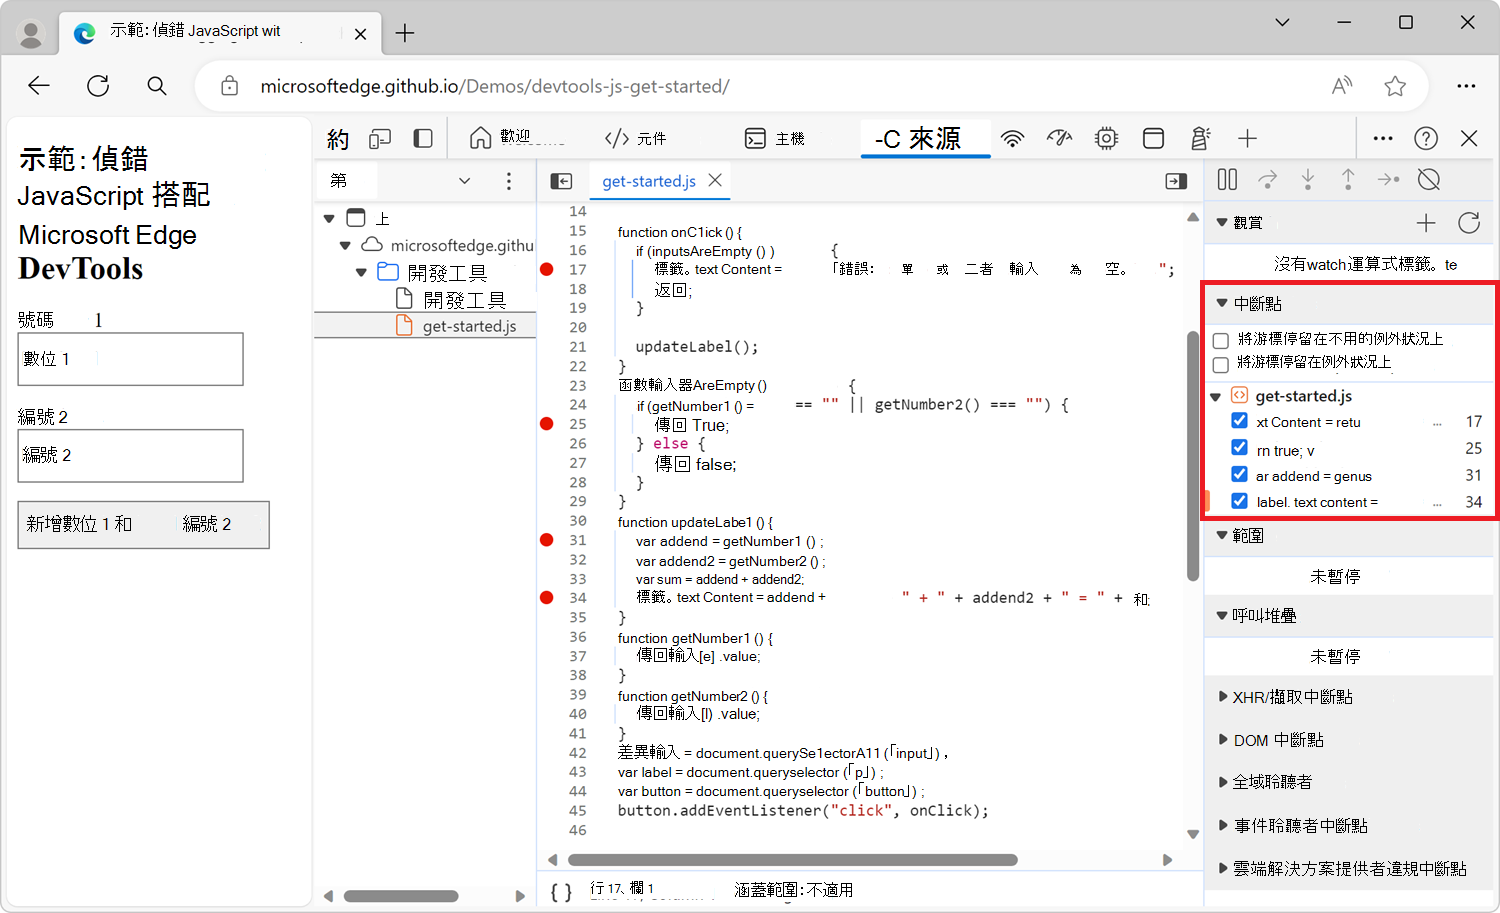Remove breakpoint dot on line 31 gutter
Image resolution: width=1500 pixels, height=913 pixels.
pos(547,540)
